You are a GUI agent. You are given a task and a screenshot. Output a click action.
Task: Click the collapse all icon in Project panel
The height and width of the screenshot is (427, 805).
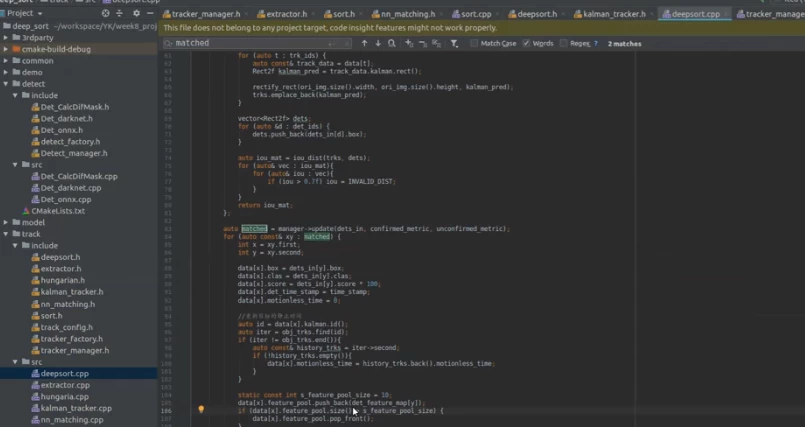coord(118,14)
